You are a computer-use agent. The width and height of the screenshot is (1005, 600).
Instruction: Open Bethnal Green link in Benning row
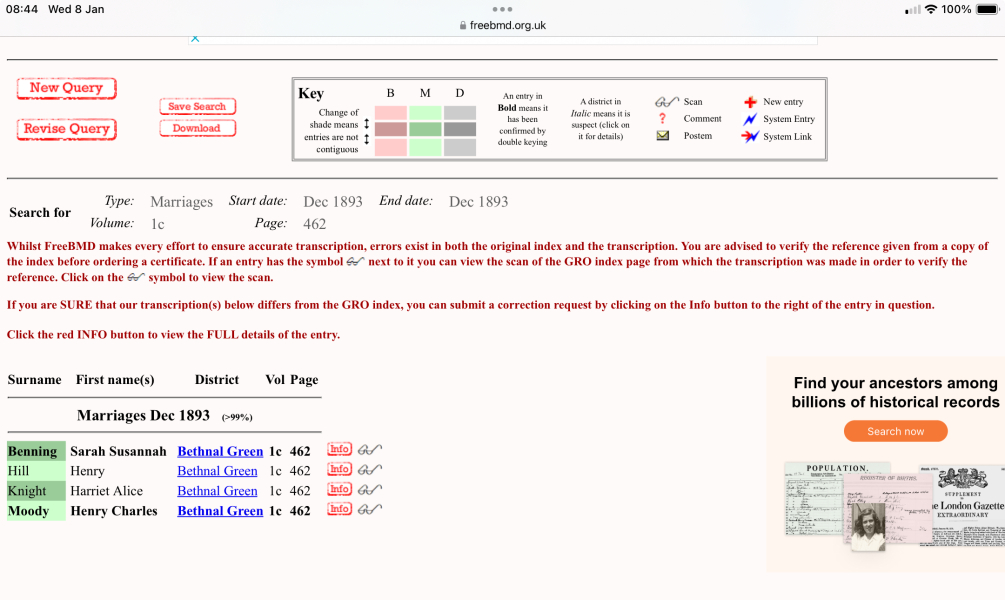(220, 451)
